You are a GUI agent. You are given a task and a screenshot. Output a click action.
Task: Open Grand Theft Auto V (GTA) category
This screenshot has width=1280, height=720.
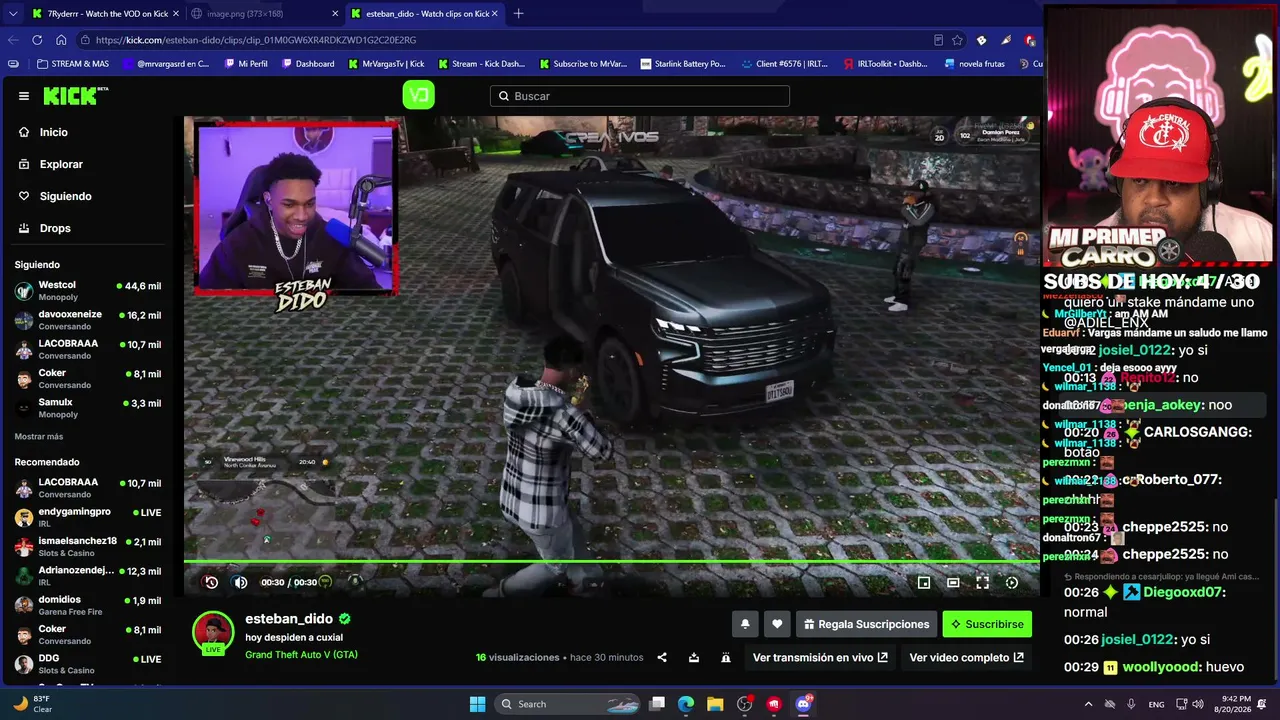point(301,655)
